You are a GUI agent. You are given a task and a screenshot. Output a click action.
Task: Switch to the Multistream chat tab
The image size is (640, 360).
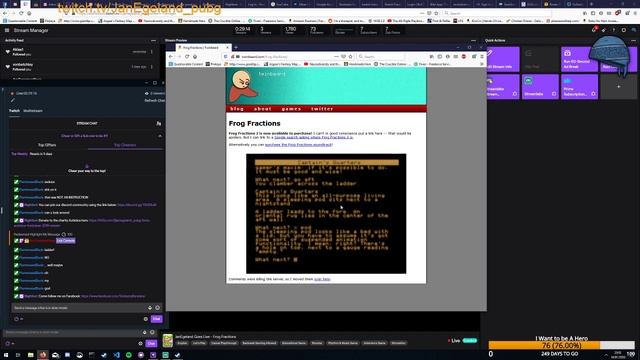[33, 111]
